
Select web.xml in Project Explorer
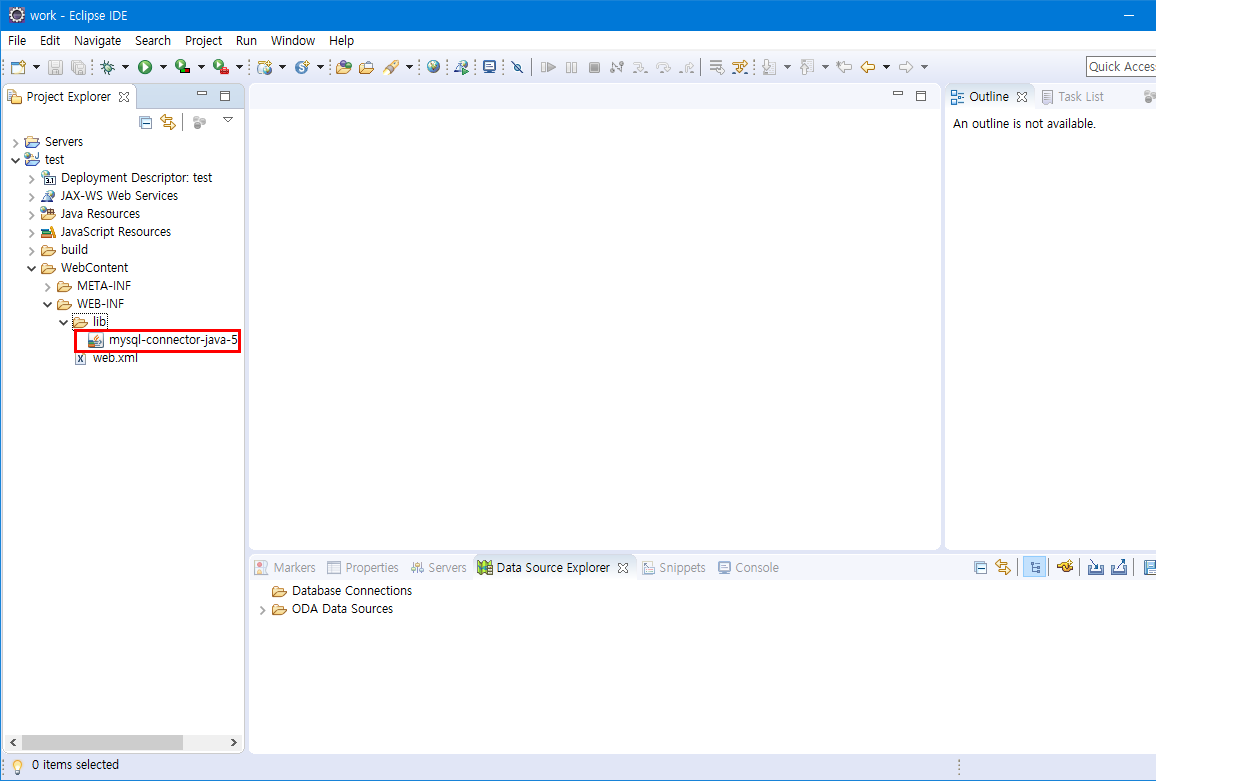[x=106, y=358]
